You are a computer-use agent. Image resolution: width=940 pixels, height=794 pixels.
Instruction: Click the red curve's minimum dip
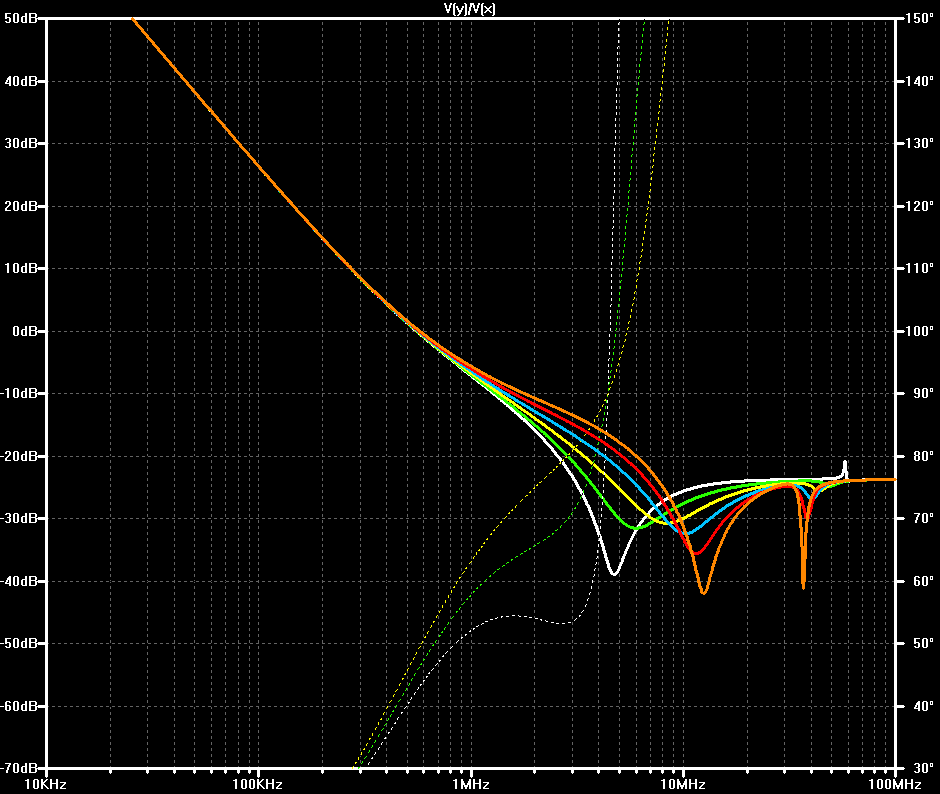[696, 552]
